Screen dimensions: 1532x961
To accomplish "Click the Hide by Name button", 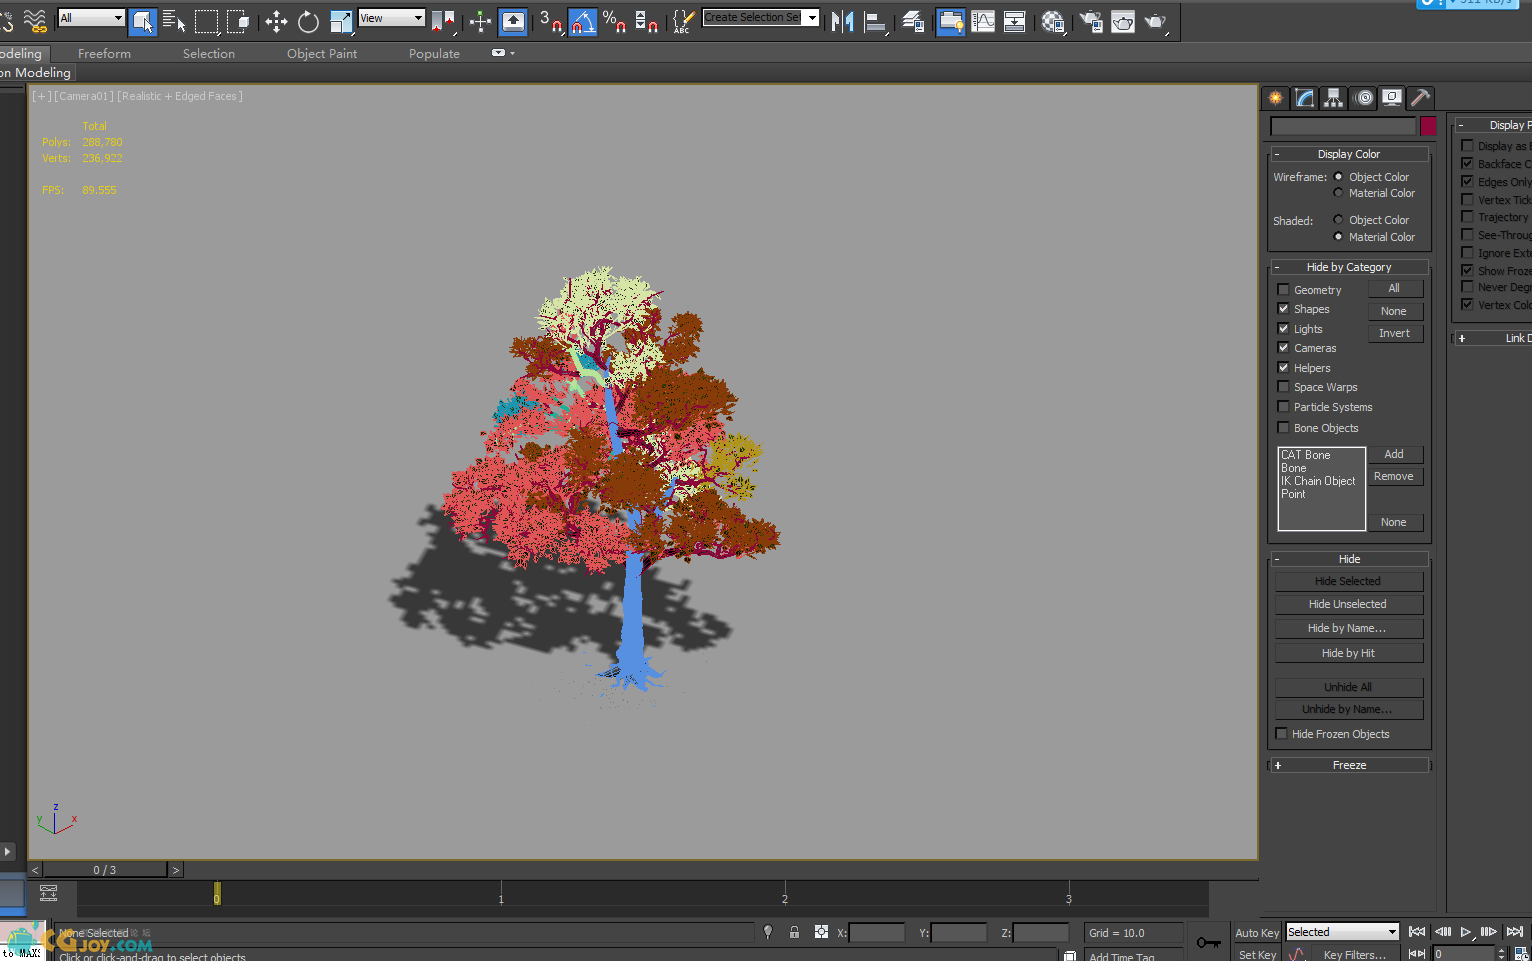I will (1348, 628).
